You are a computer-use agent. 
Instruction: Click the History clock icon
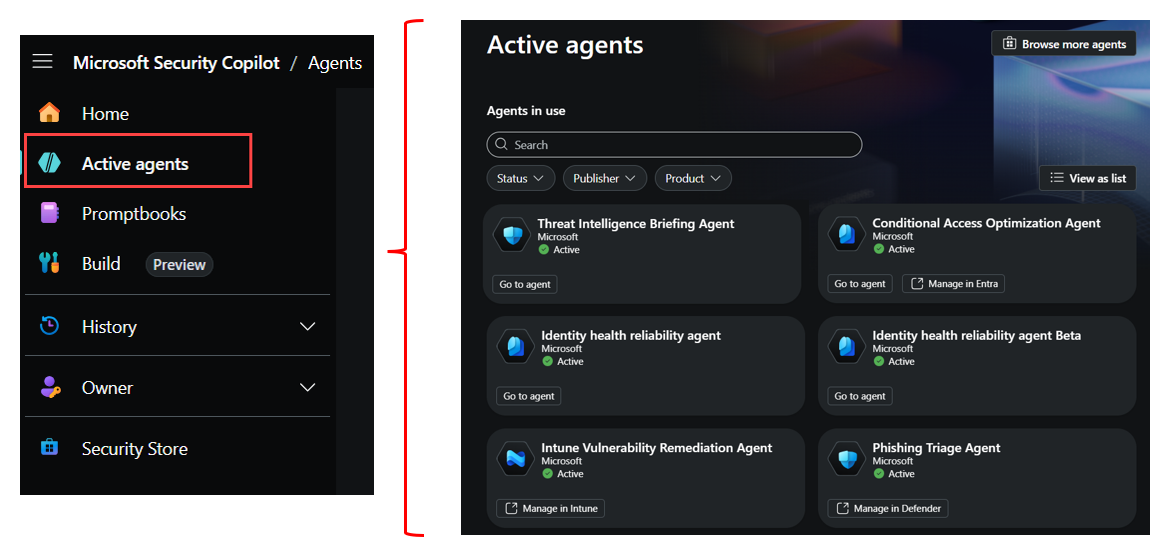[x=49, y=326]
